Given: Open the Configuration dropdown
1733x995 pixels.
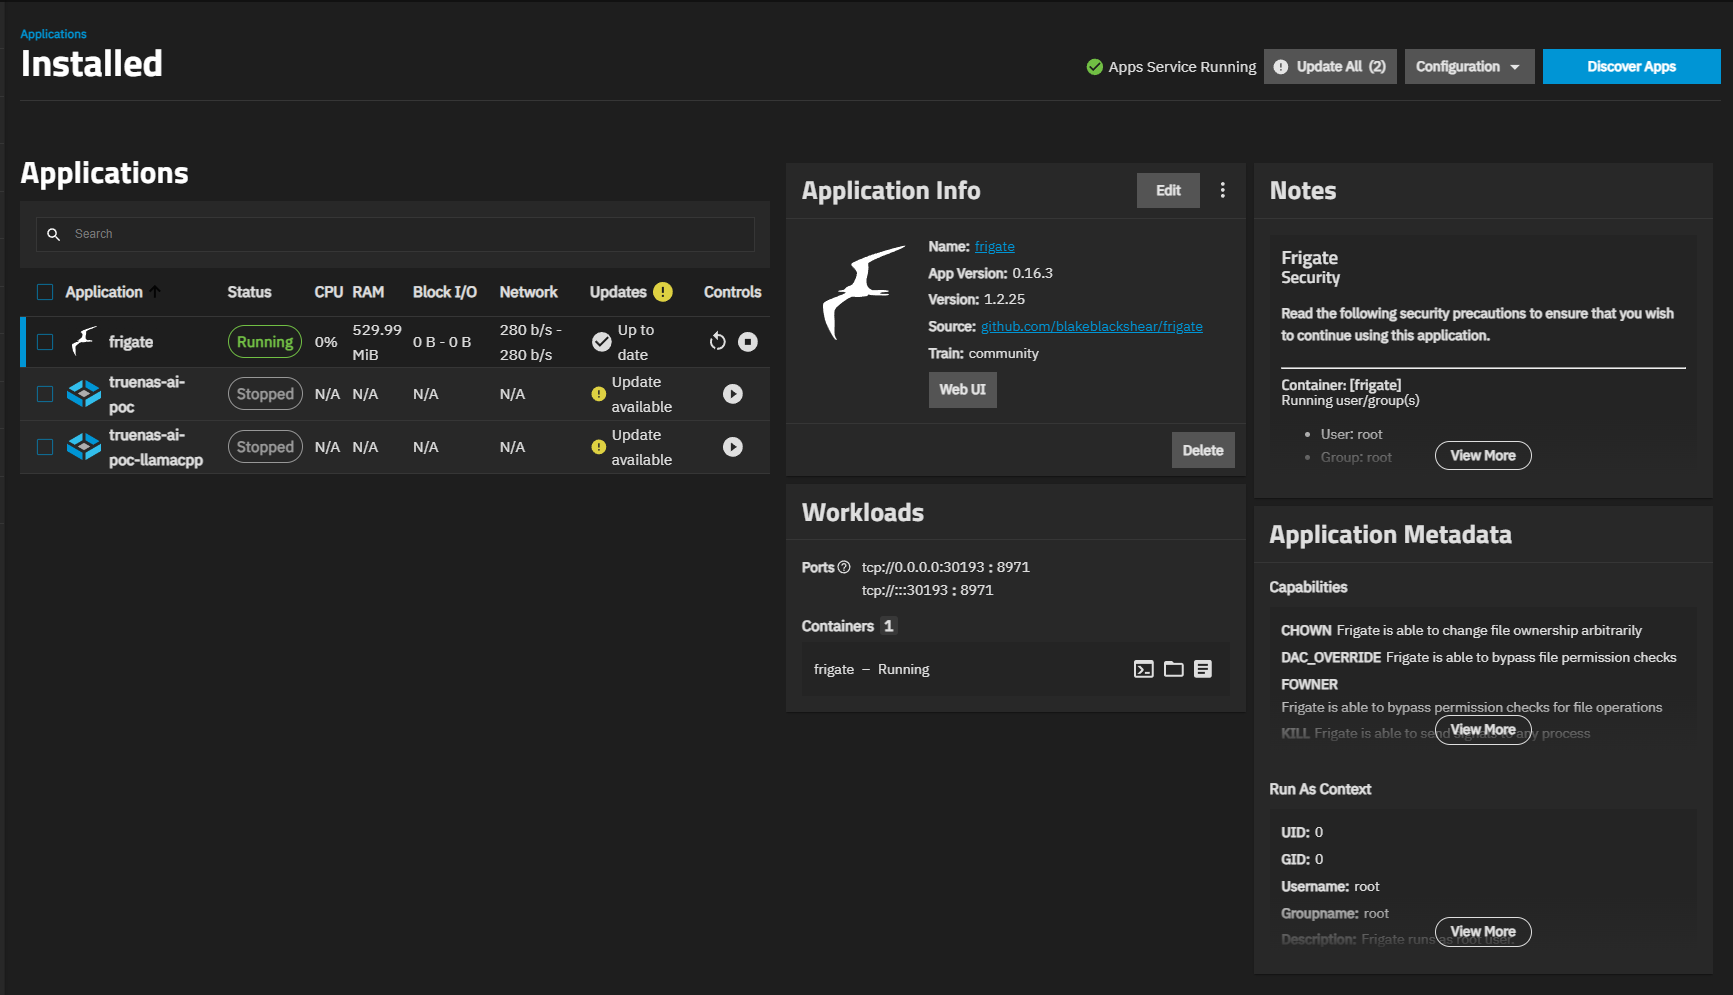Looking at the screenshot, I should click(x=1468, y=67).
